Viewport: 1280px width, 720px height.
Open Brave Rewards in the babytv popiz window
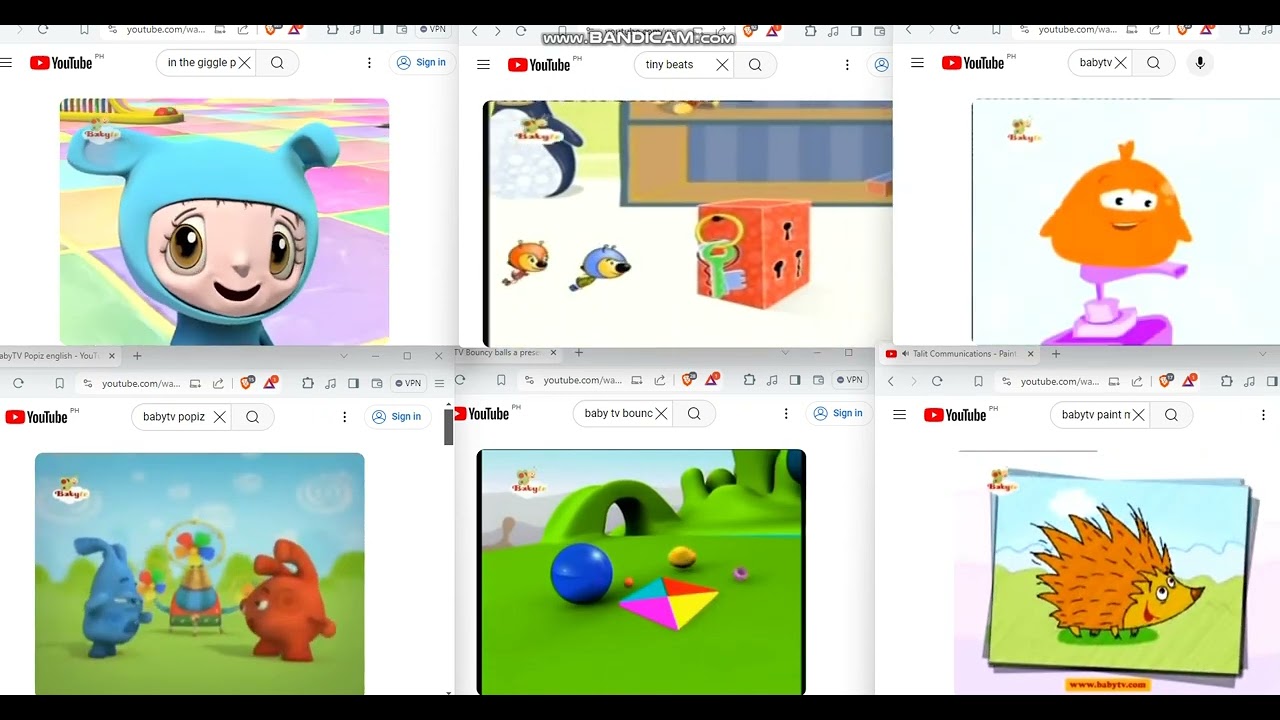[272, 383]
